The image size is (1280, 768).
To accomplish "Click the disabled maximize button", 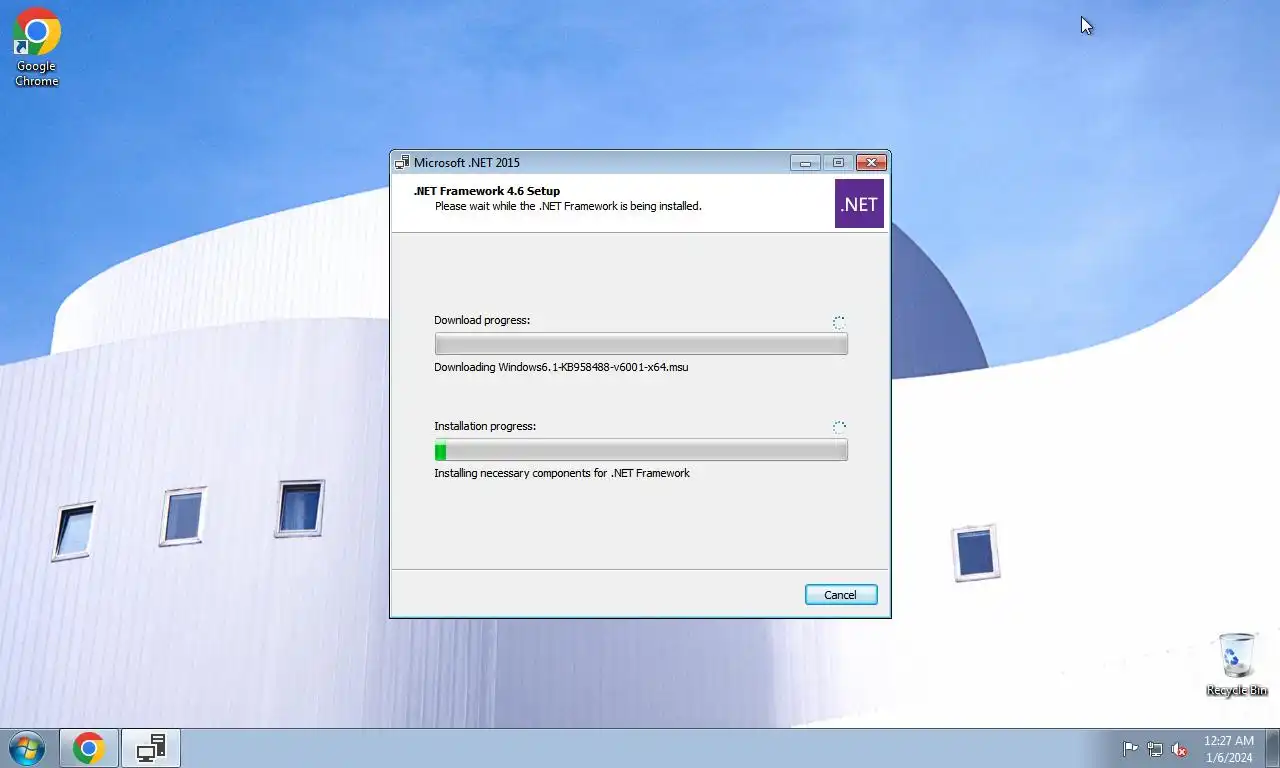I will (x=838, y=163).
